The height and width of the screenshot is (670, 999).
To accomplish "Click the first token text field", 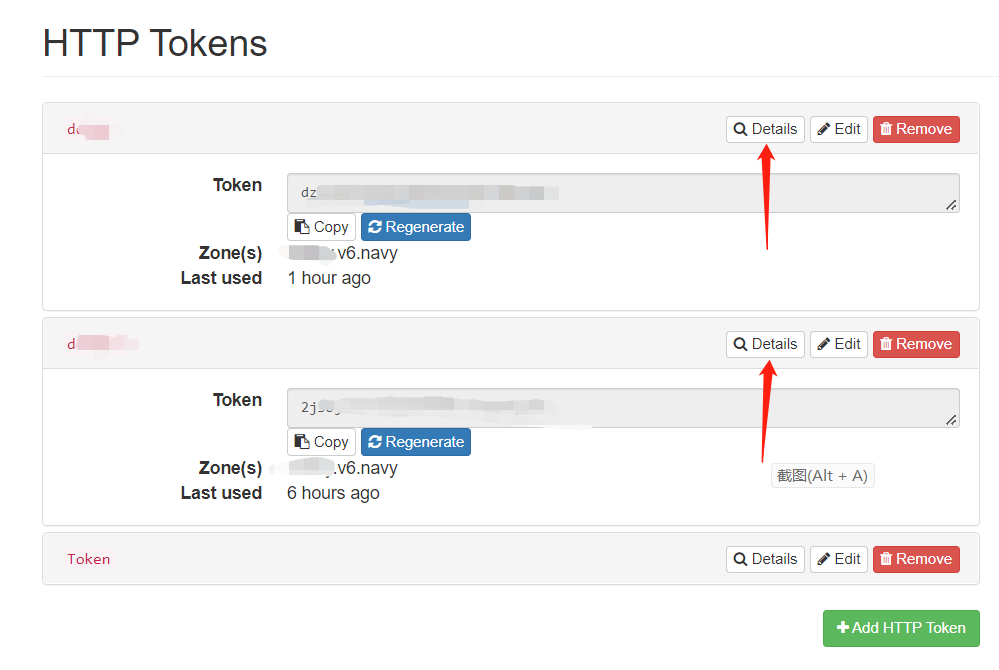I will coord(622,193).
